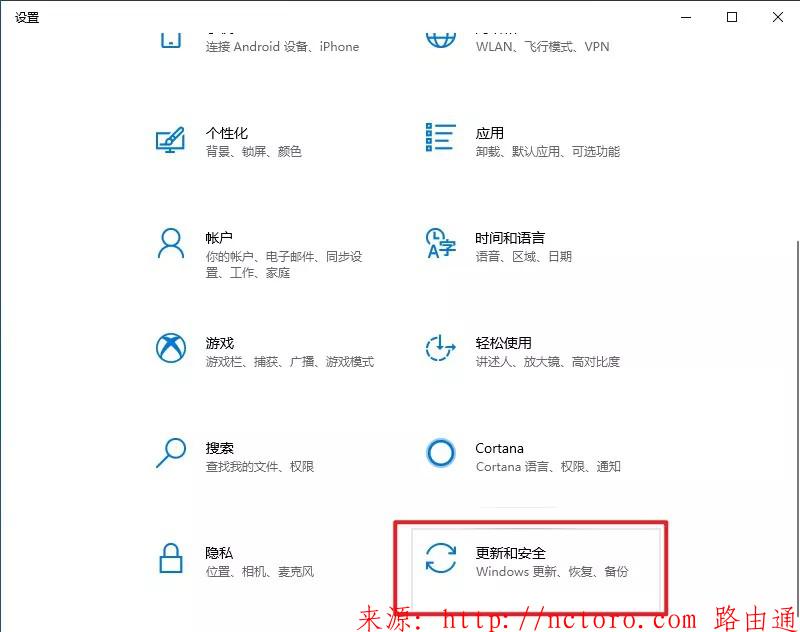Click the 轻松使用 heading
The width and height of the screenshot is (800, 632).
(503, 343)
